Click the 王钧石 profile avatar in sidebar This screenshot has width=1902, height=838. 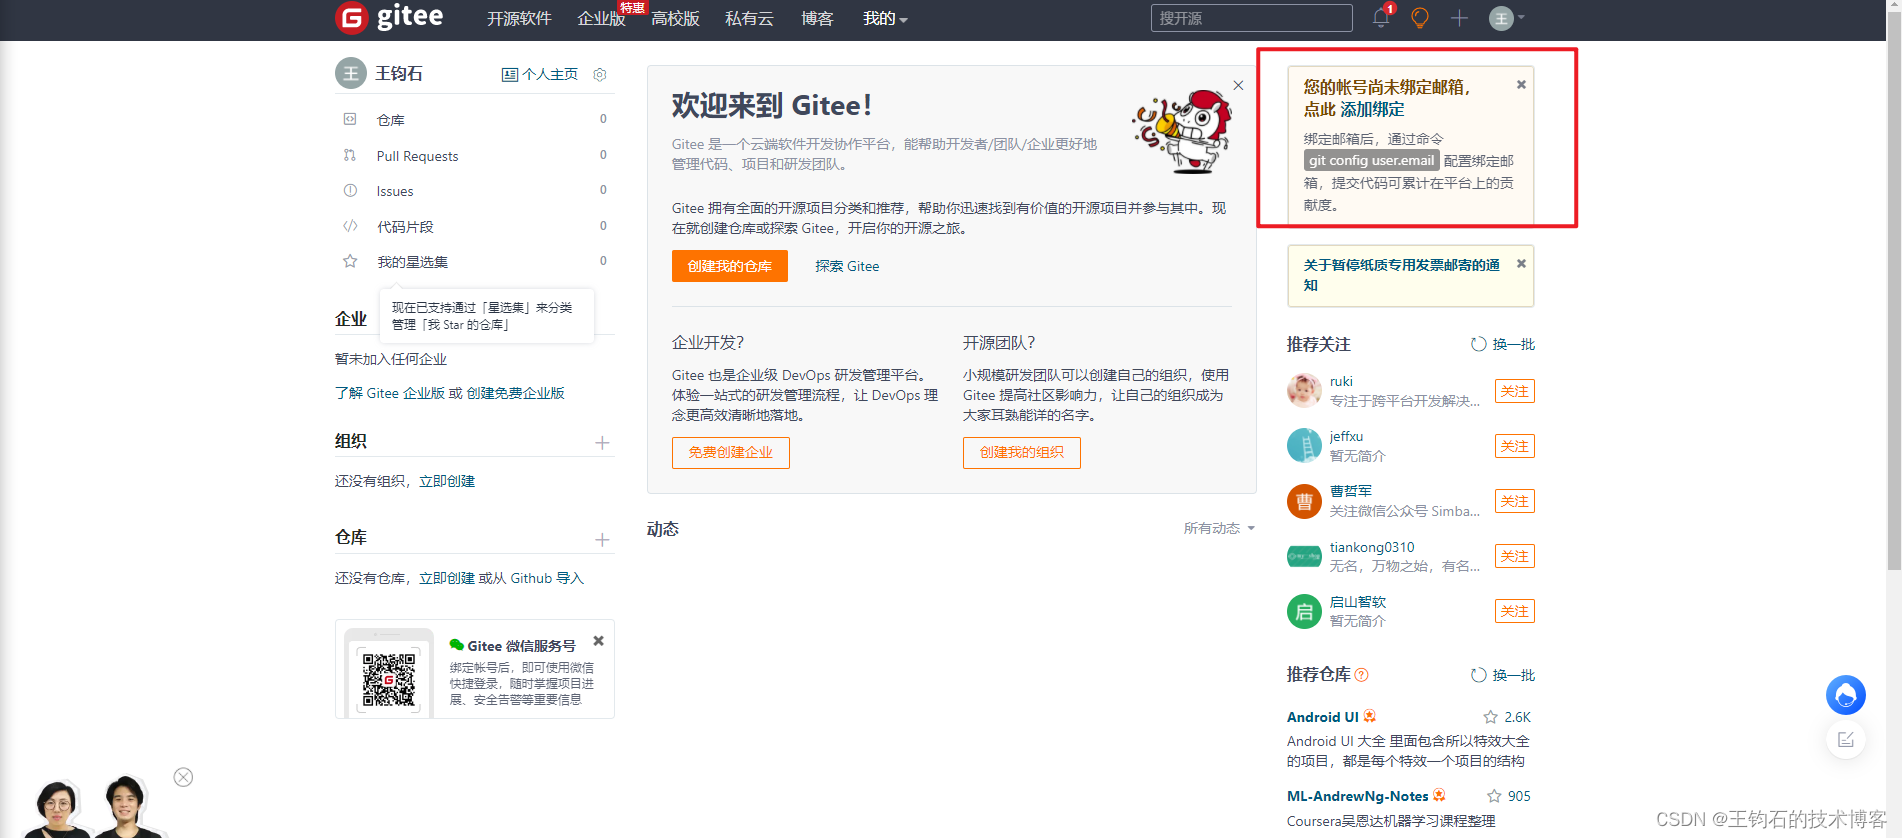(351, 73)
